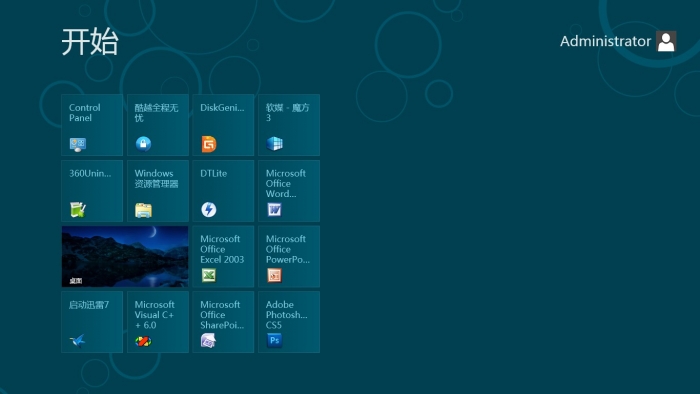Open Microsoft Visual C++ 6.0 tile
This screenshot has width=700, height=394.
[x=158, y=322]
